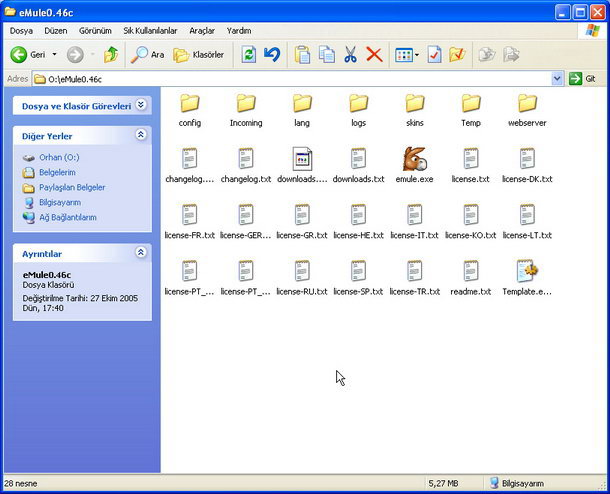Screen dimensions: 610x494
Task: Click the Folder Options toolbar icon
Action: [x=457, y=55]
